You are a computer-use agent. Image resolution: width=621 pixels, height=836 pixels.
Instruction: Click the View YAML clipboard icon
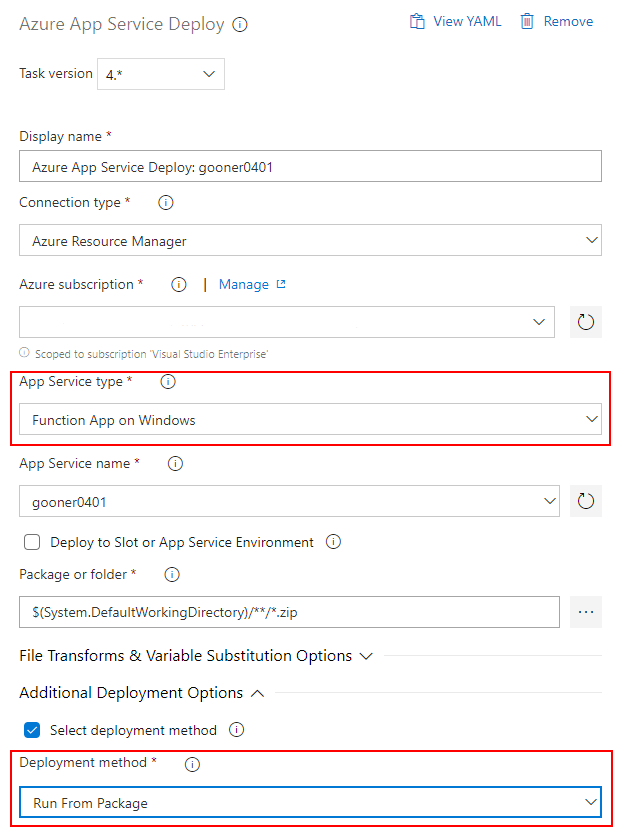[417, 21]
